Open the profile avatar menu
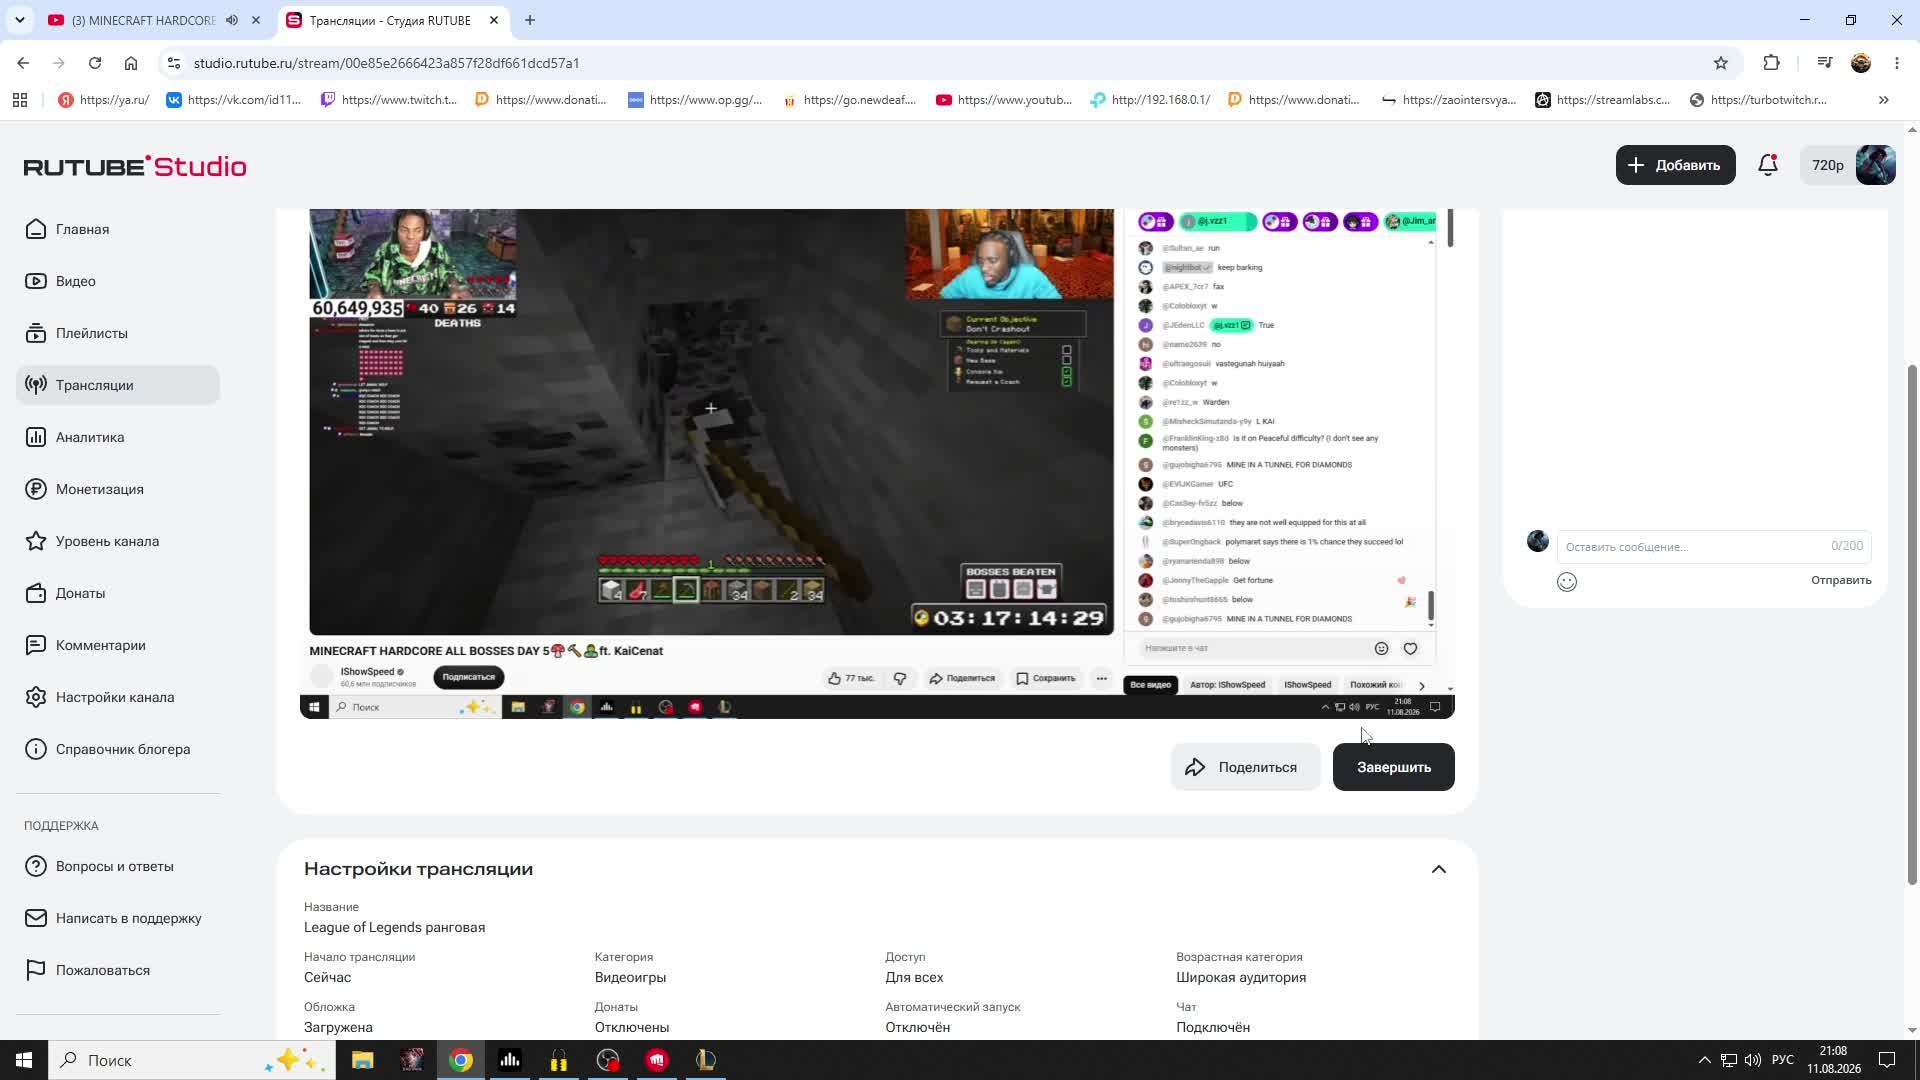 point(1875,165)
